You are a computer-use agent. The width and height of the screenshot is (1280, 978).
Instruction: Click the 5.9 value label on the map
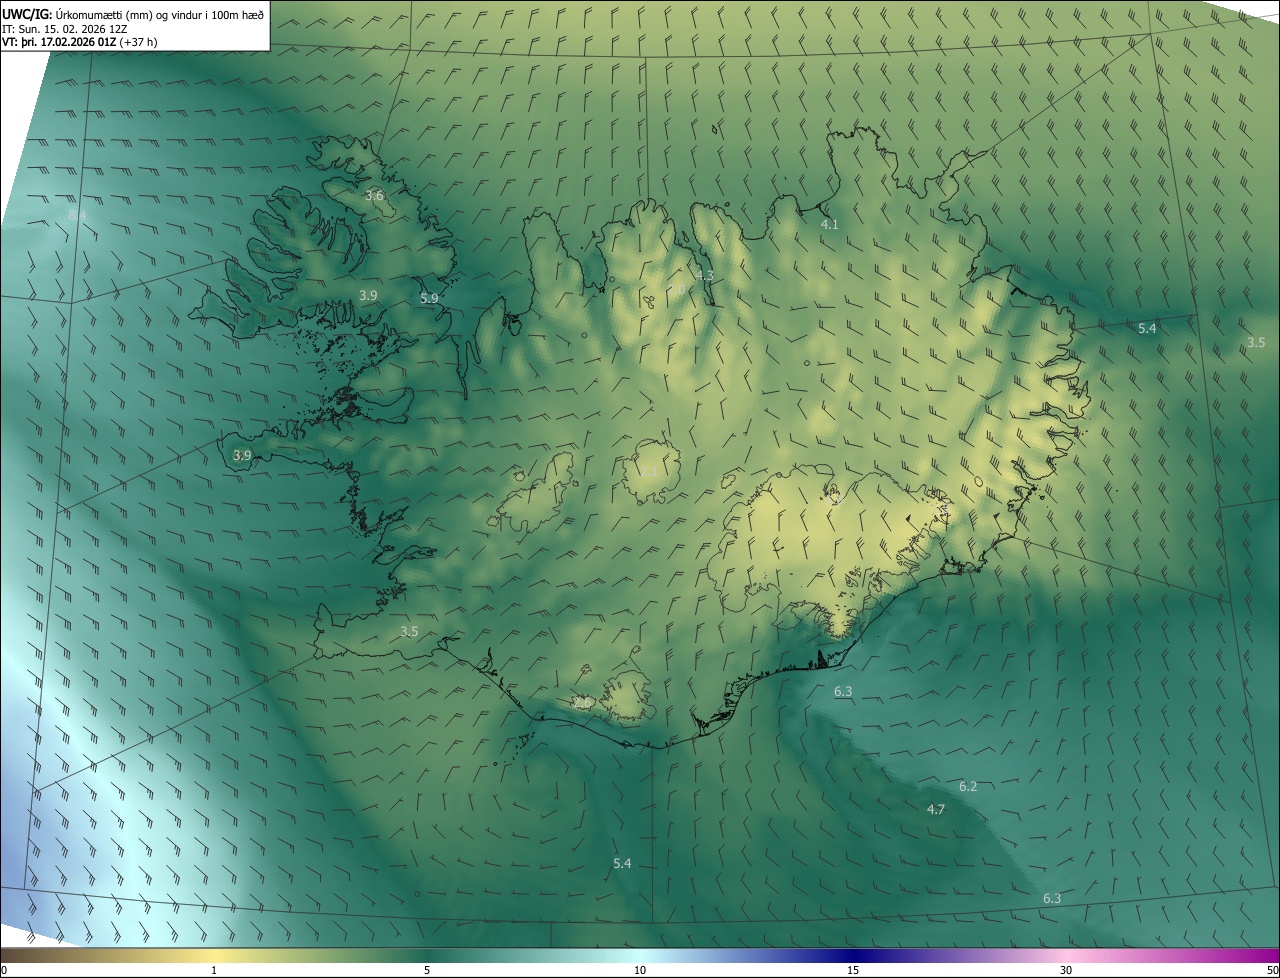coord(429,298)
